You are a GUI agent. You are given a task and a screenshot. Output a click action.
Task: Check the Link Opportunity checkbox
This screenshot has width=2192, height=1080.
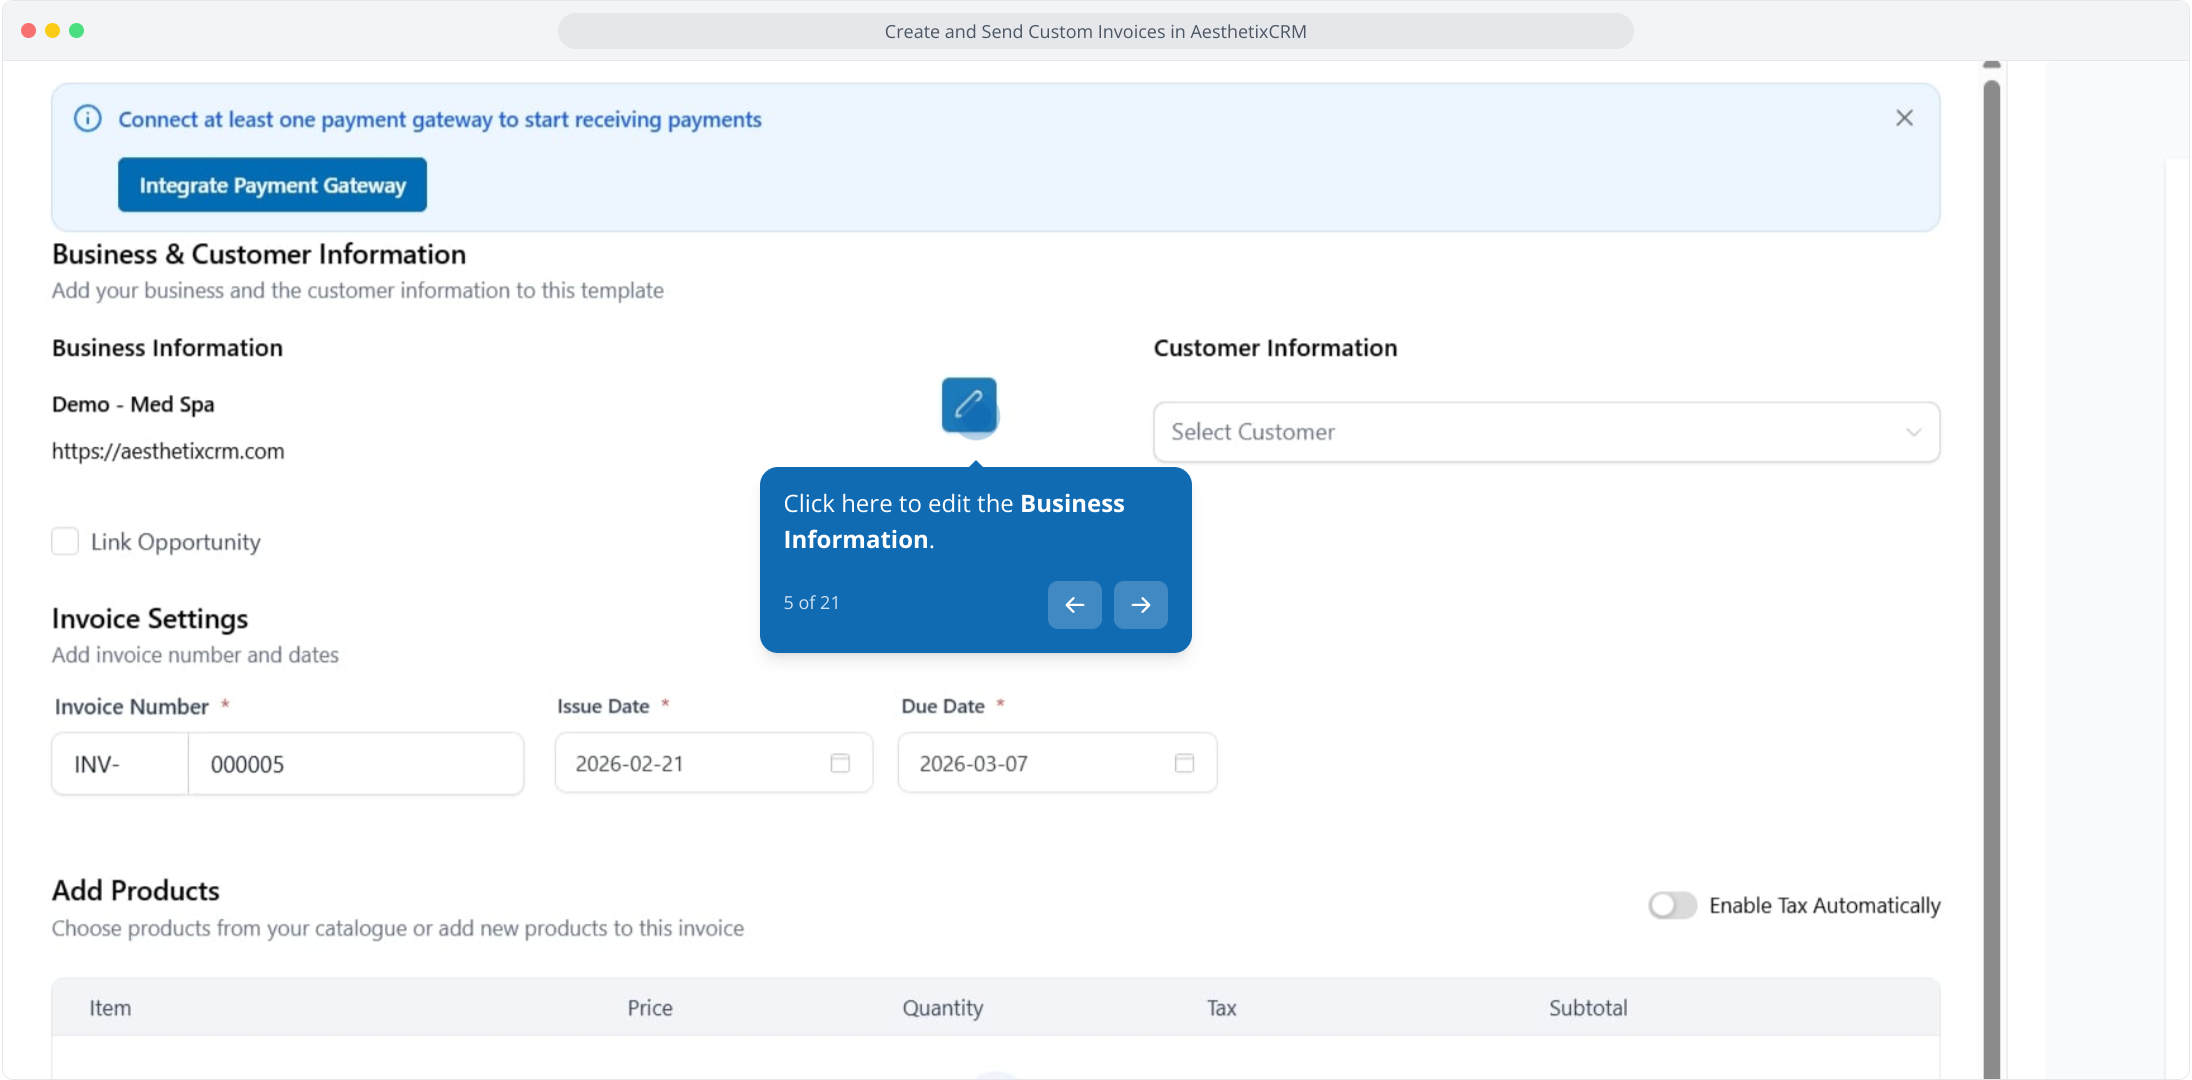coord(65,542)
